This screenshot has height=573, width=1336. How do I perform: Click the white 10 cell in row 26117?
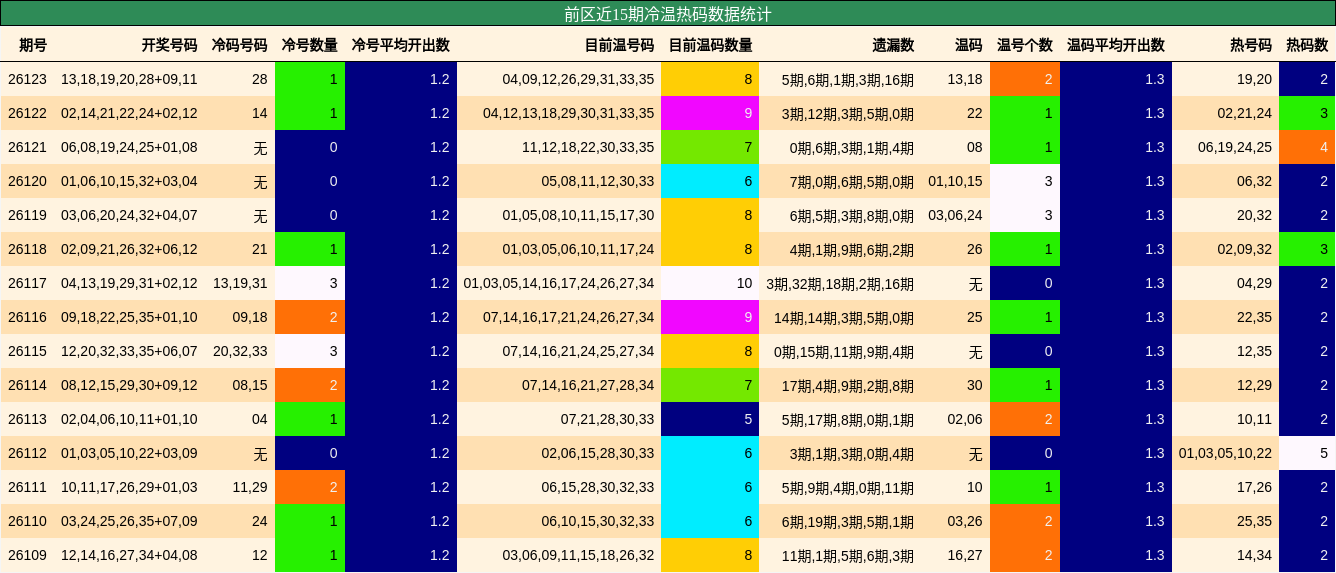710,283
